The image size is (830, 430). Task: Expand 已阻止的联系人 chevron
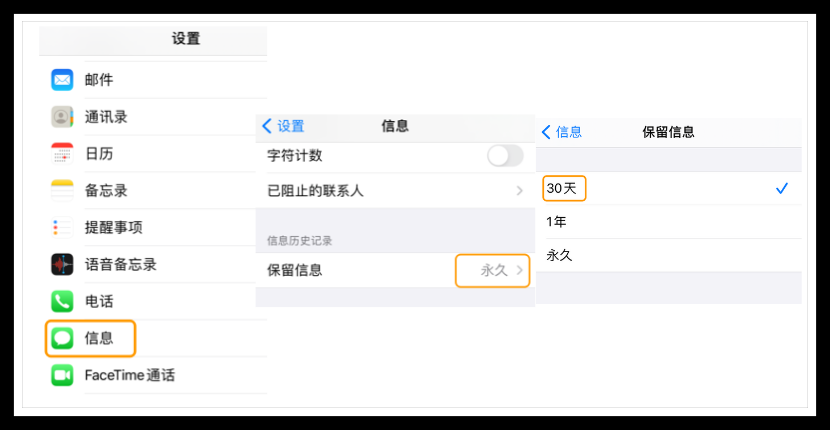[519, 190]
